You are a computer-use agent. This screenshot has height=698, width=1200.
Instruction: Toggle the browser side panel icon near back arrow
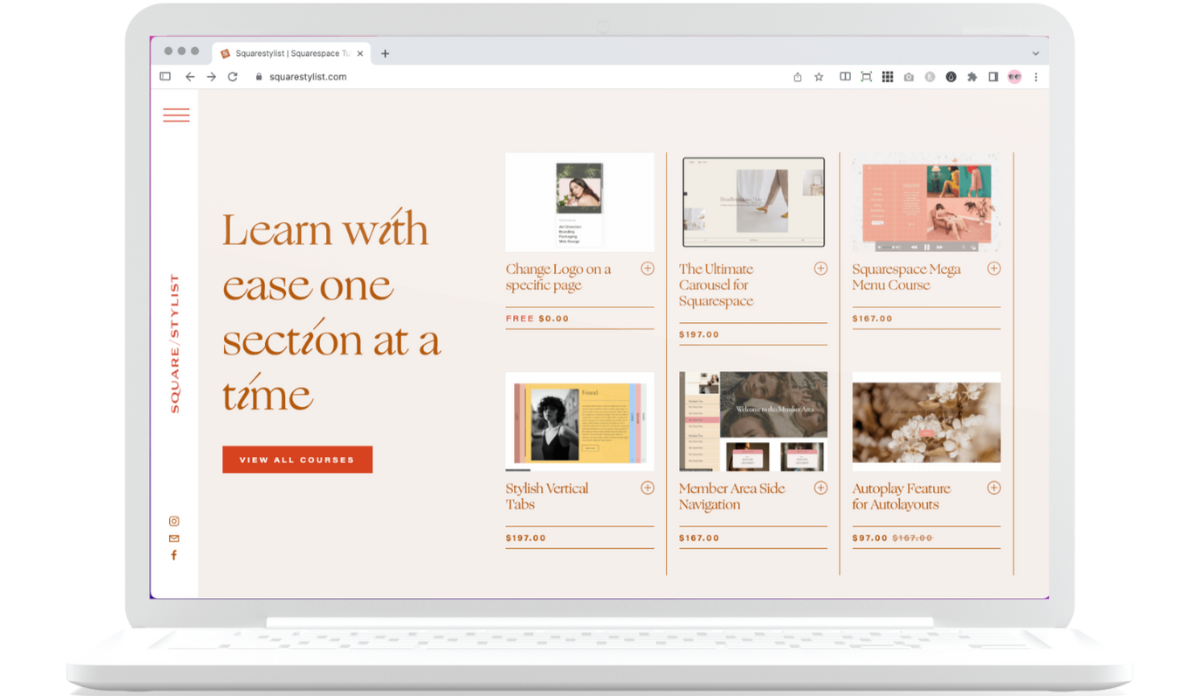coord(165,77)
